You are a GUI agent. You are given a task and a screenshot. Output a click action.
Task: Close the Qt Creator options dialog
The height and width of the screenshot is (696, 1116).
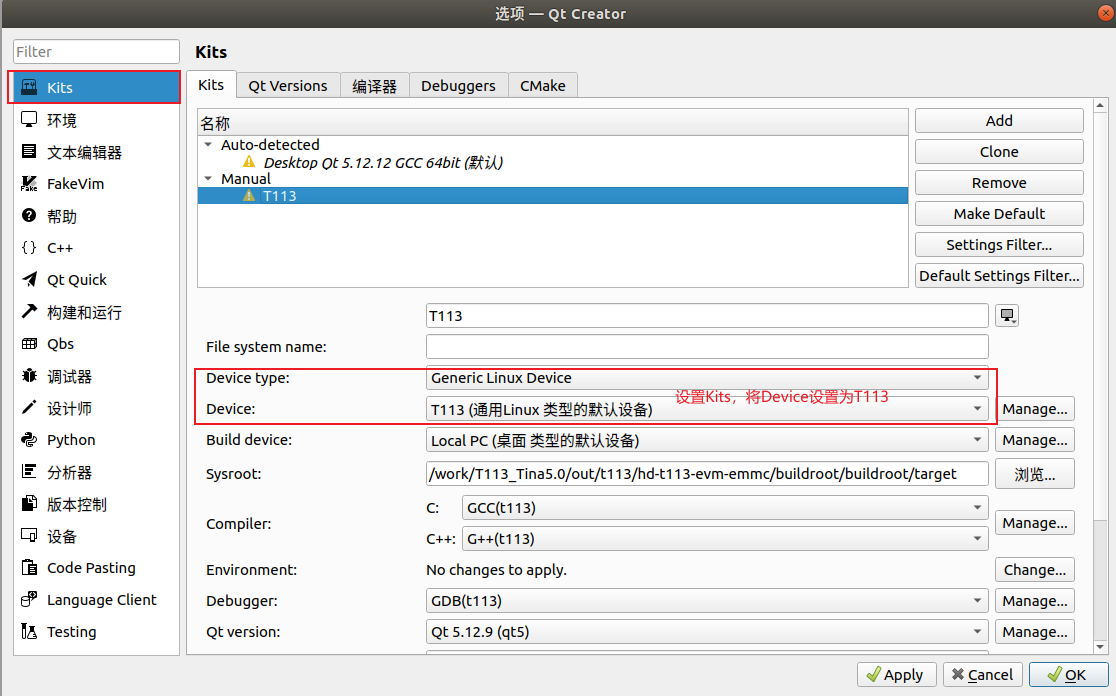(x=1105, y=12)
